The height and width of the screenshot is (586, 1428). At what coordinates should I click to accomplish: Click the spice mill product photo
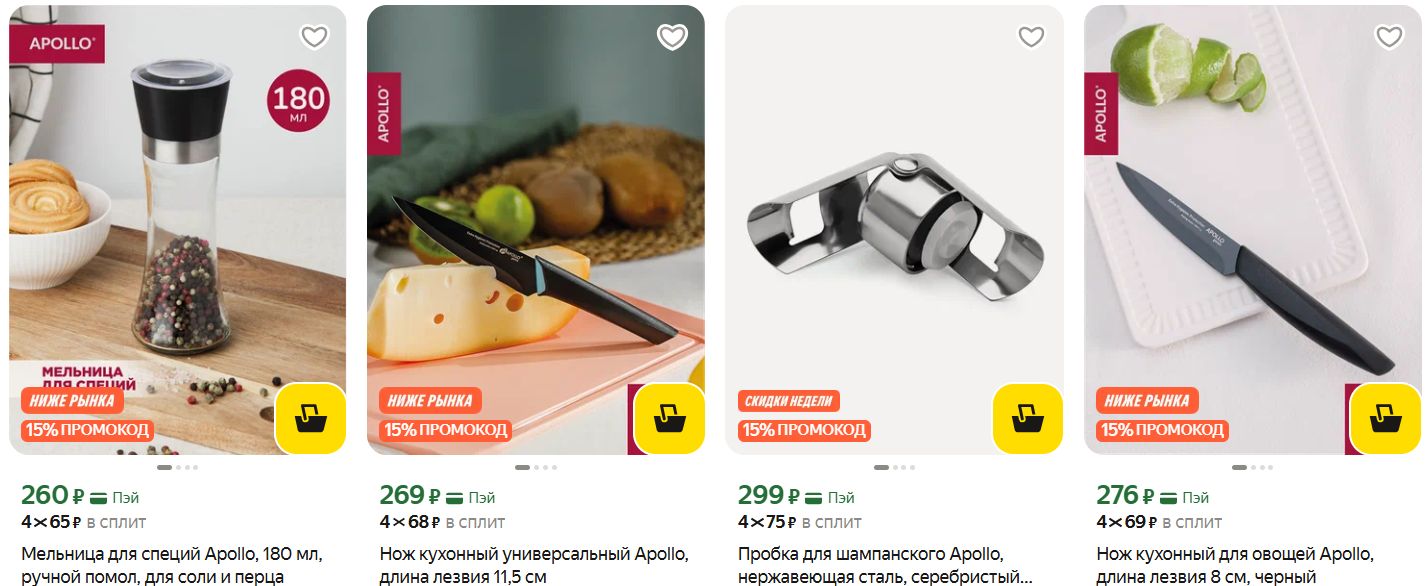(178, 230)
